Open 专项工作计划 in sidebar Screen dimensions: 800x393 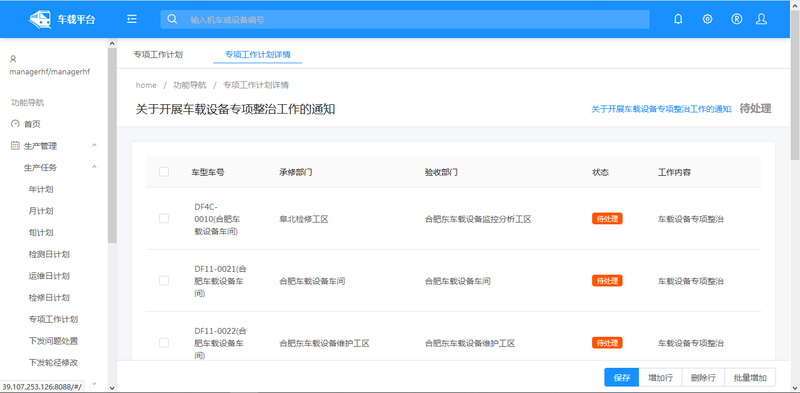point(54,320)
